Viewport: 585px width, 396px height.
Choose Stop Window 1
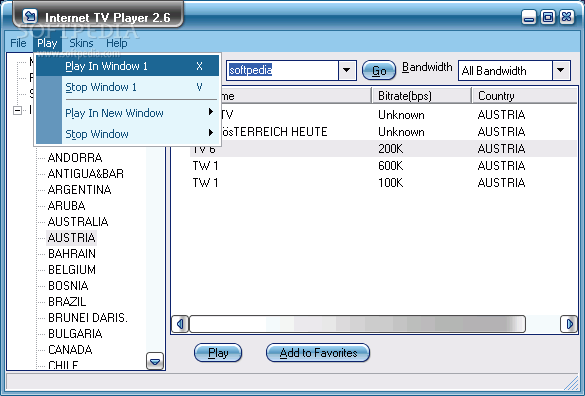(x=127, y=87)
